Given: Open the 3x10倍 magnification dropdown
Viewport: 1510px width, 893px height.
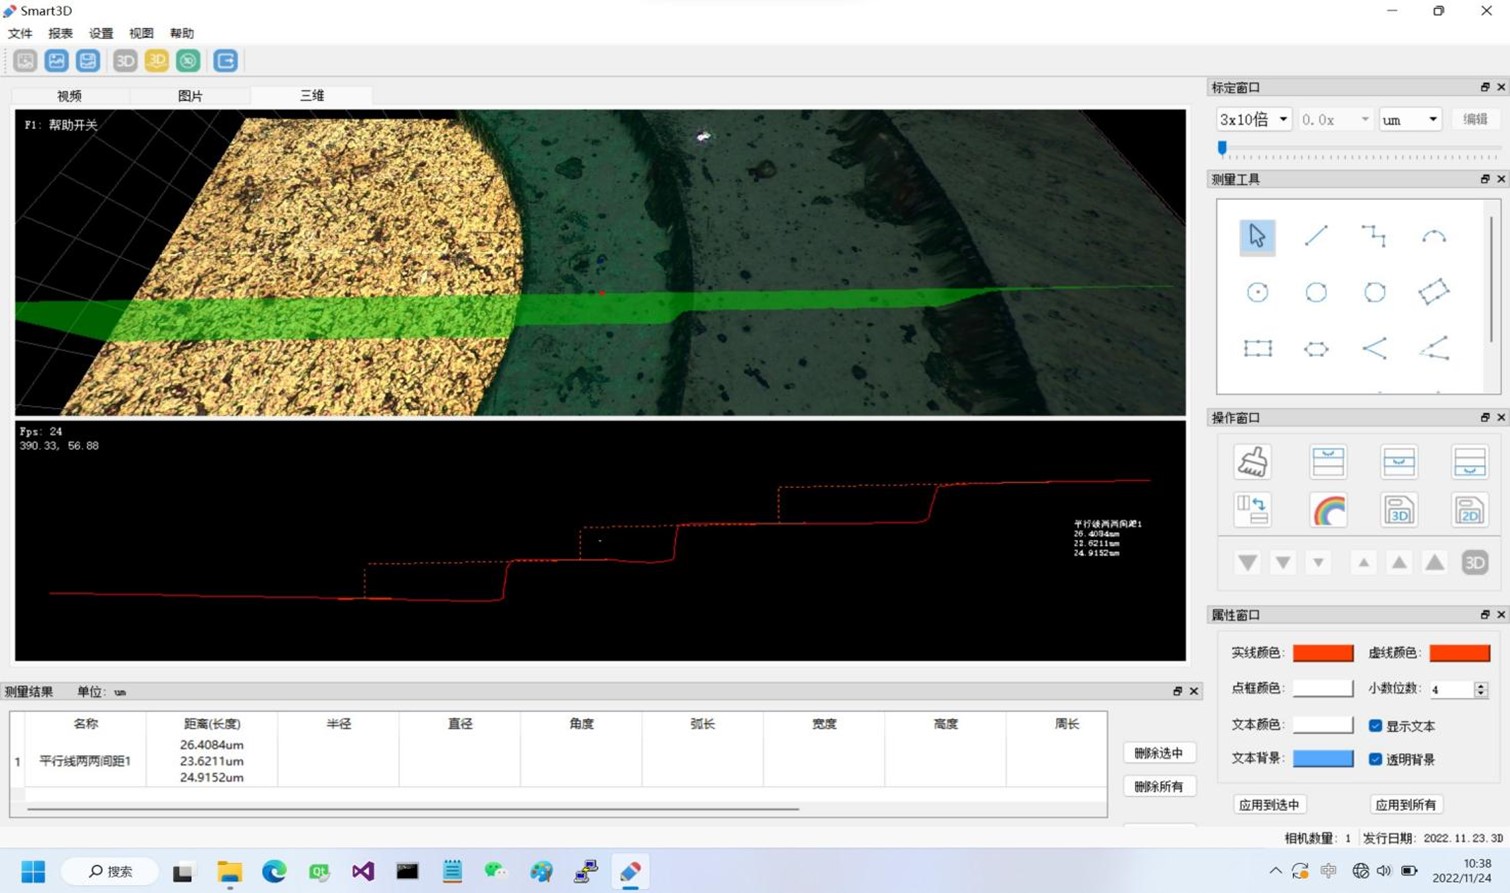Looking at the screenshot, I should pyautogui.click(x=1254, y=119).
